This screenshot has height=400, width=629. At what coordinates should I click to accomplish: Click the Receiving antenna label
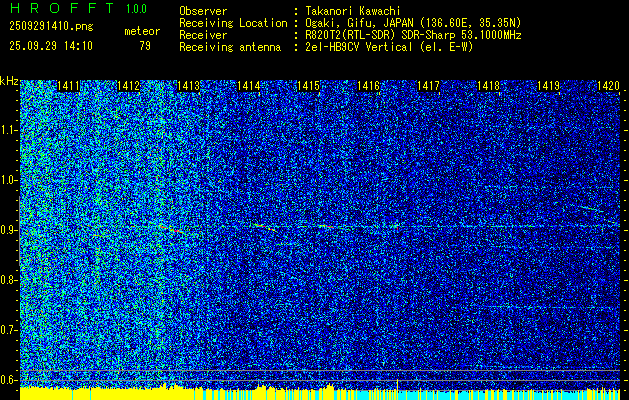coord(230,47)
